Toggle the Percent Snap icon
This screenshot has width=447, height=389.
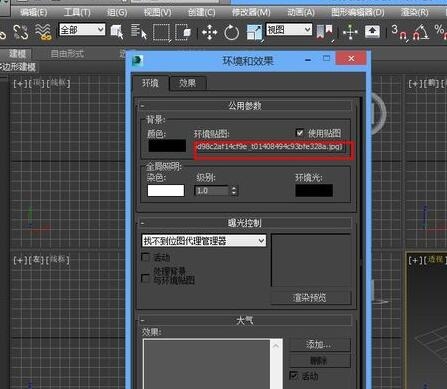[441, 32]
